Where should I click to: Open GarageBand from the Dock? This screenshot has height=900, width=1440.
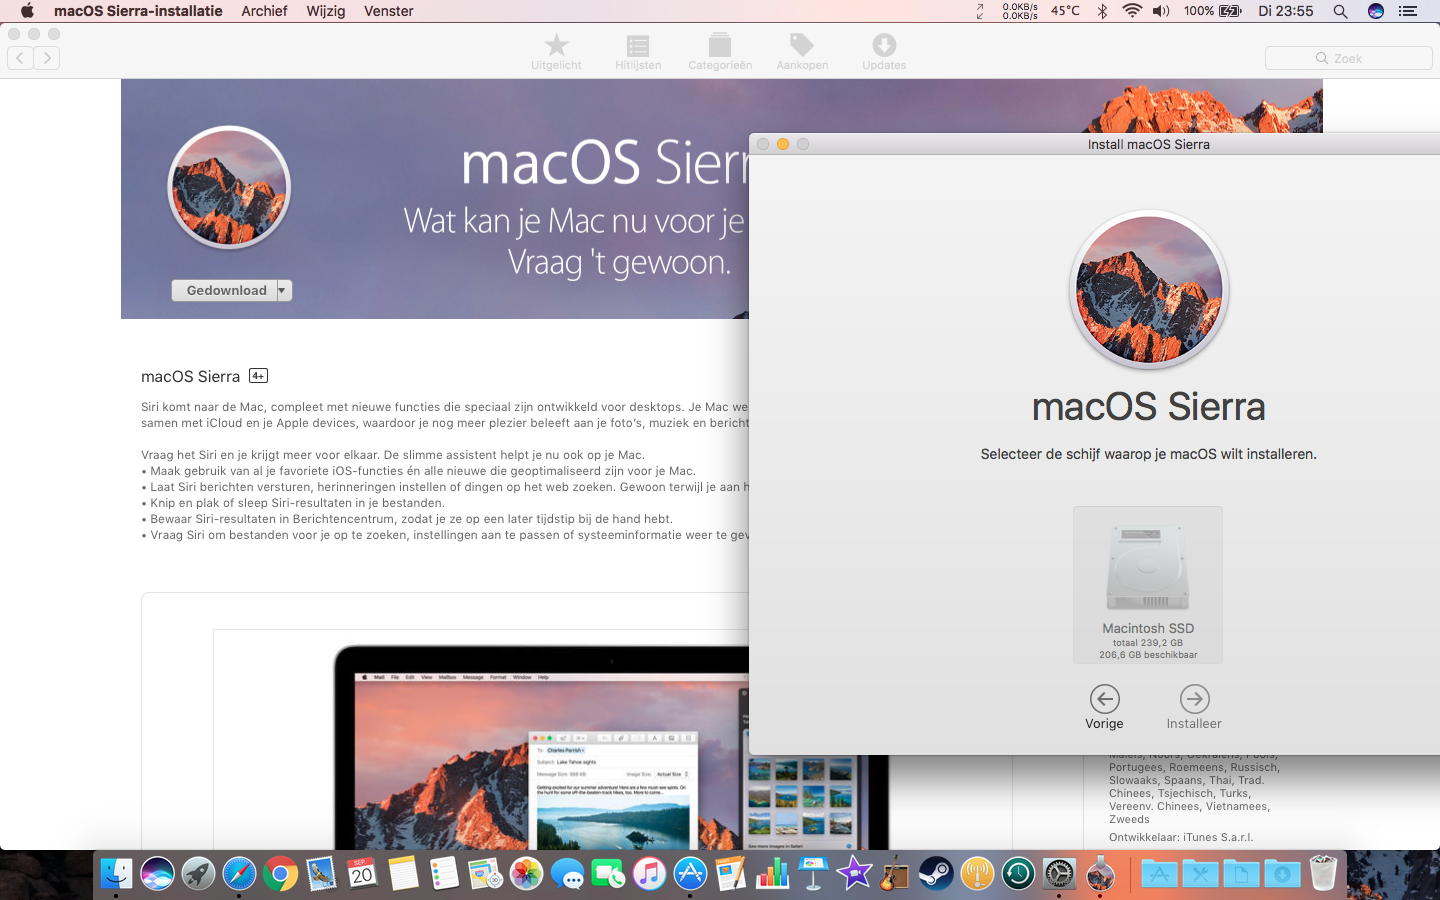pos(895,874)
